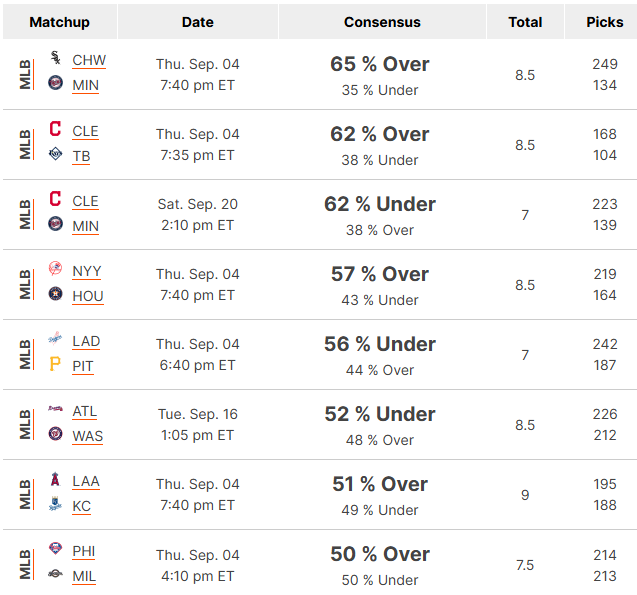
Task: Click the Tampa Bay Rays logo icon
Action: pyautogui.click(x=56, y=154)
